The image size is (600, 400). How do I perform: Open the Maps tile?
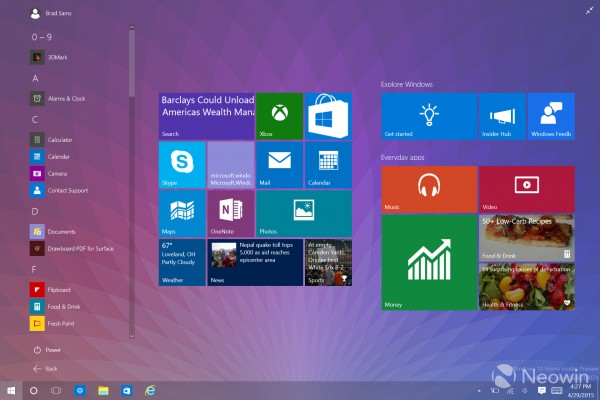point(182,212)
